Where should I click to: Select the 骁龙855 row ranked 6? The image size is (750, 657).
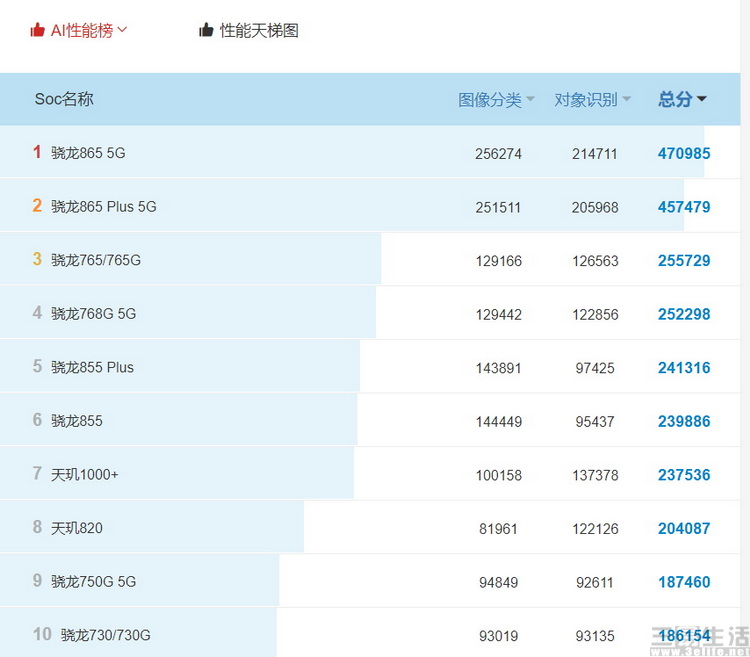pos(77,421)
